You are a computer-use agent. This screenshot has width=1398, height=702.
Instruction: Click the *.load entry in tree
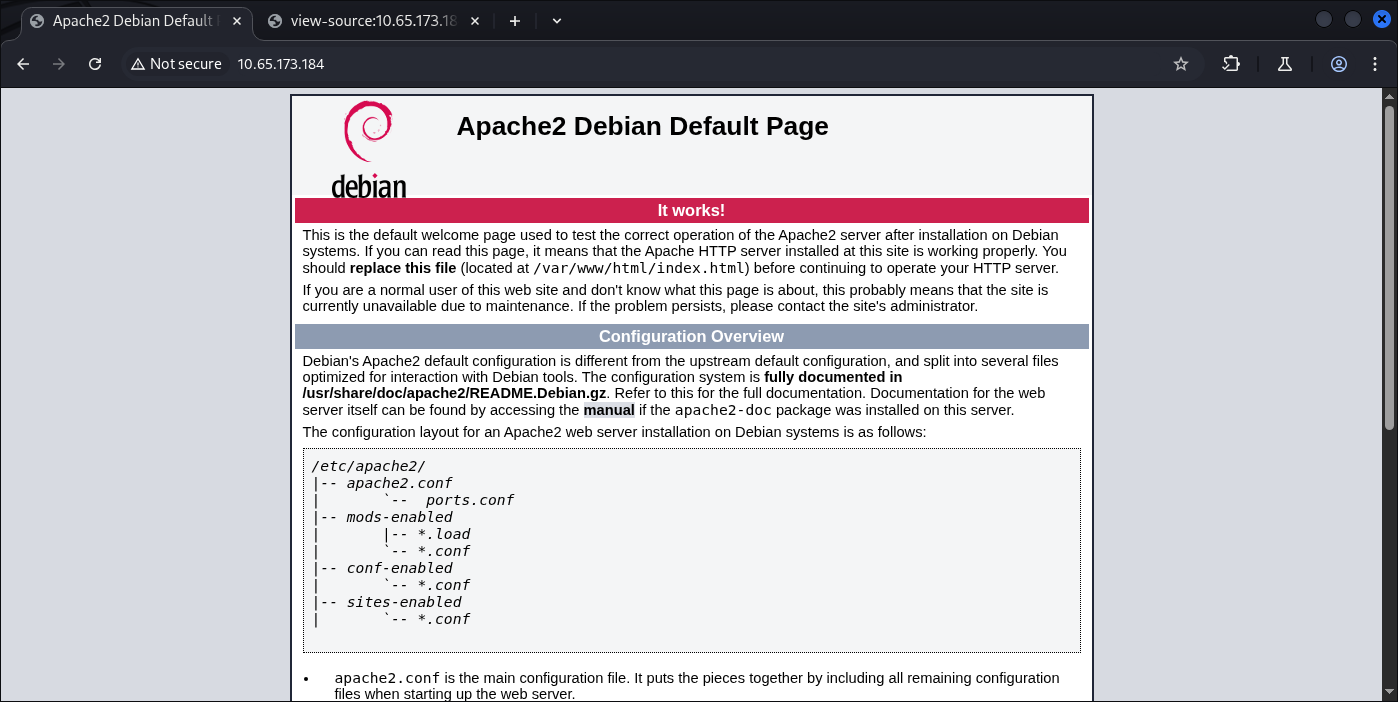click(444, 534)
